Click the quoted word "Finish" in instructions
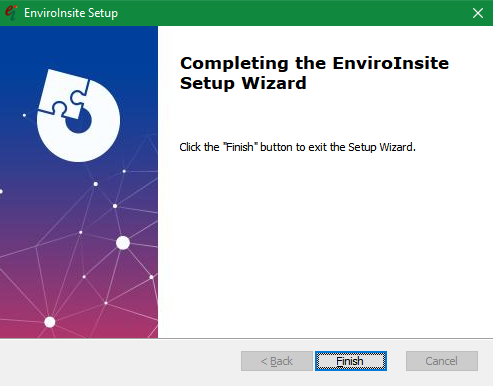 [239, 147]
